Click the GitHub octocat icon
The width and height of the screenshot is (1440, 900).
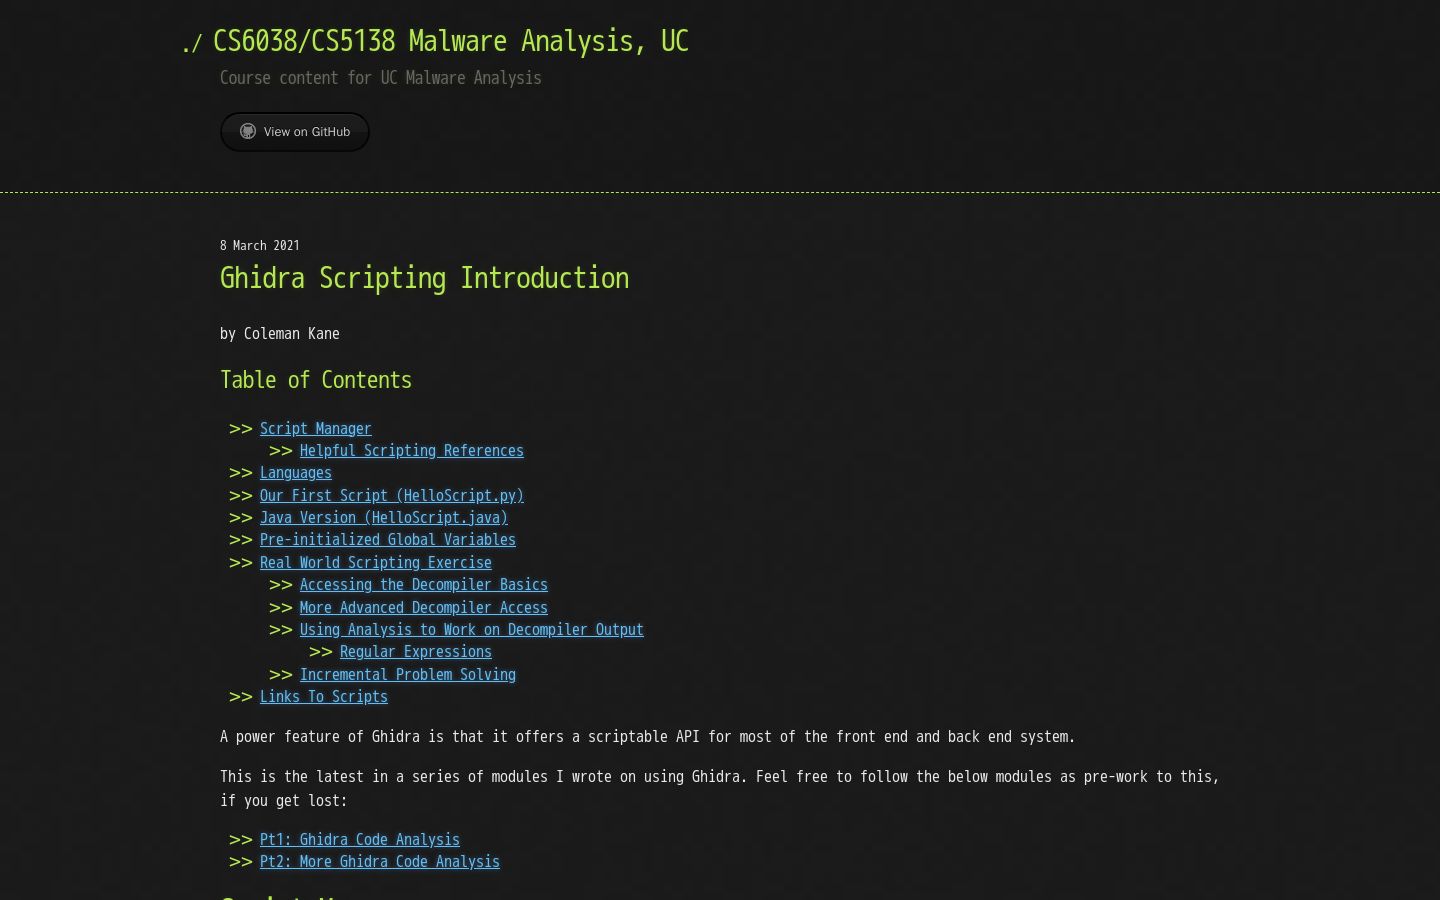click(x=248, y=131)
